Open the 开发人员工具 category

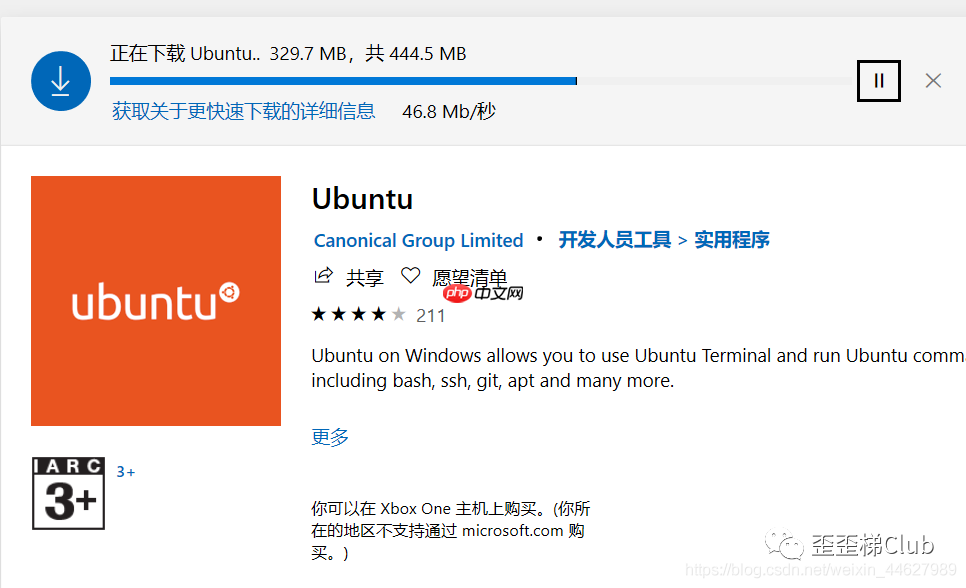[613, 240]
